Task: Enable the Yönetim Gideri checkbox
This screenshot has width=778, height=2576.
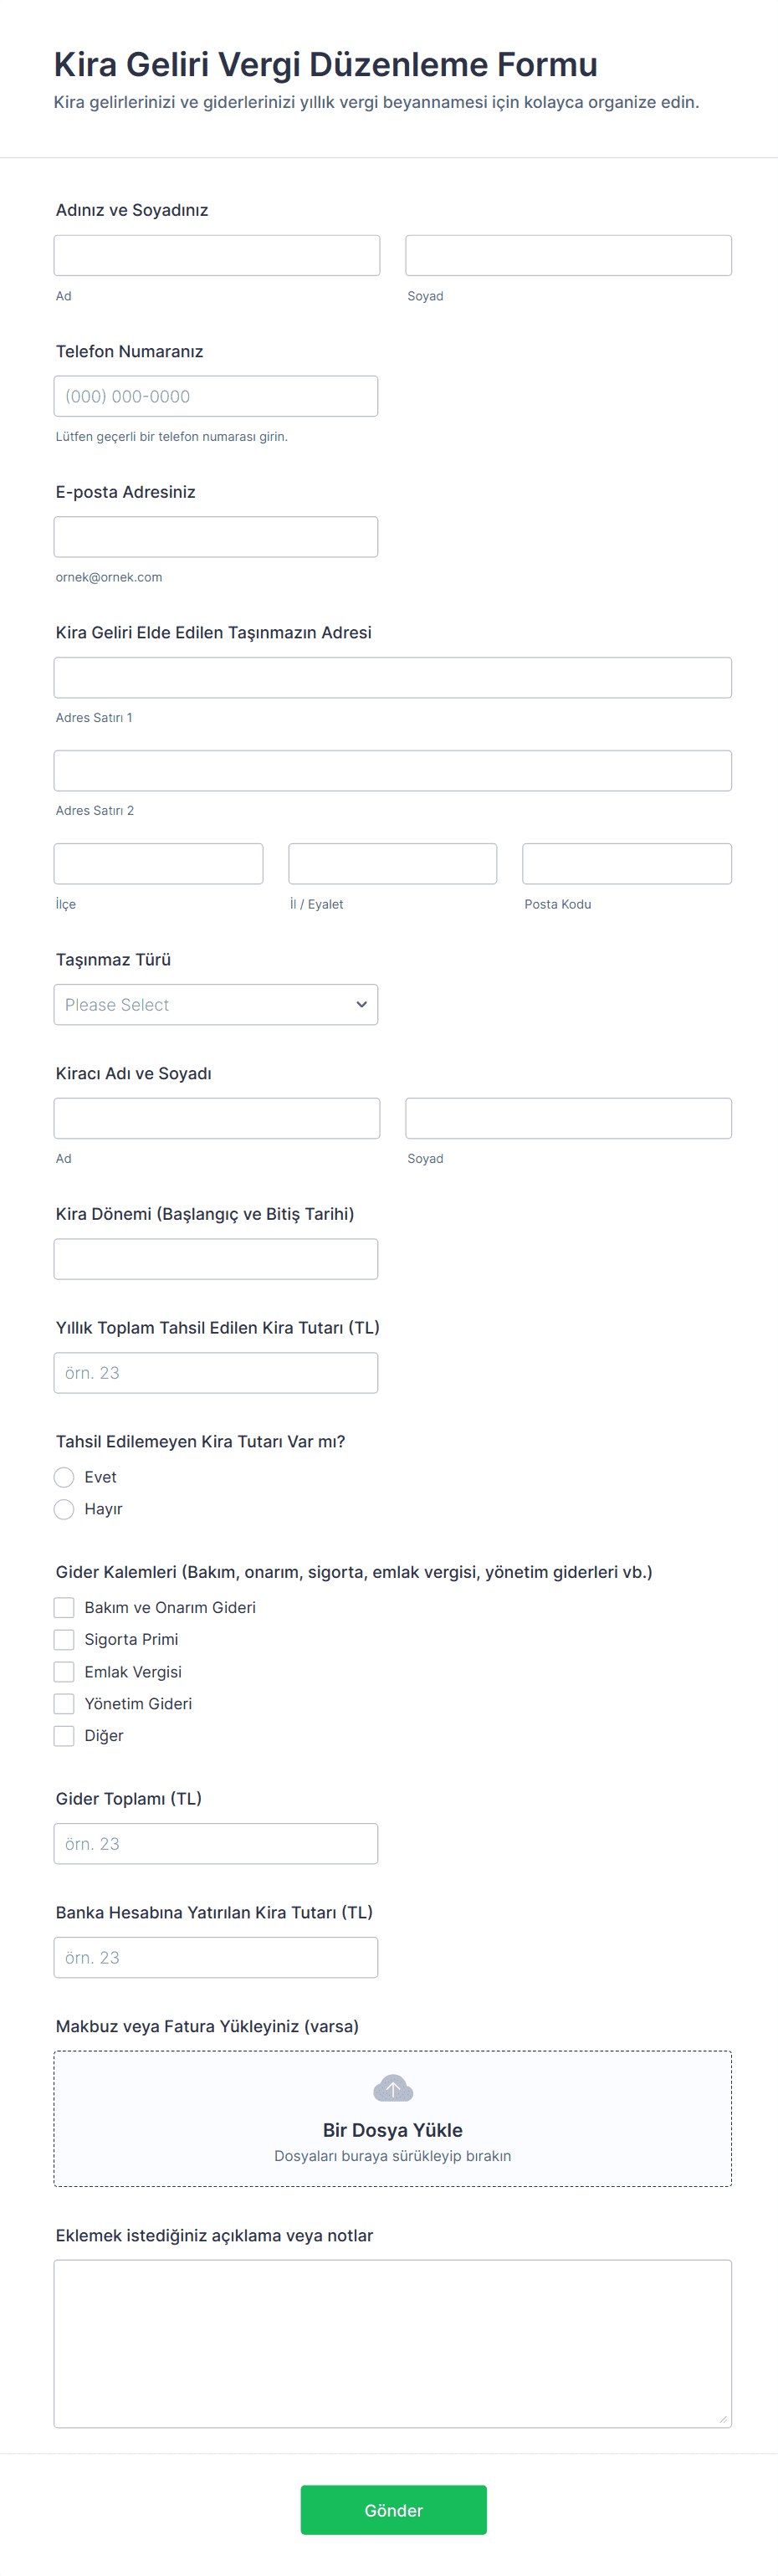Action: (64, 1703)
